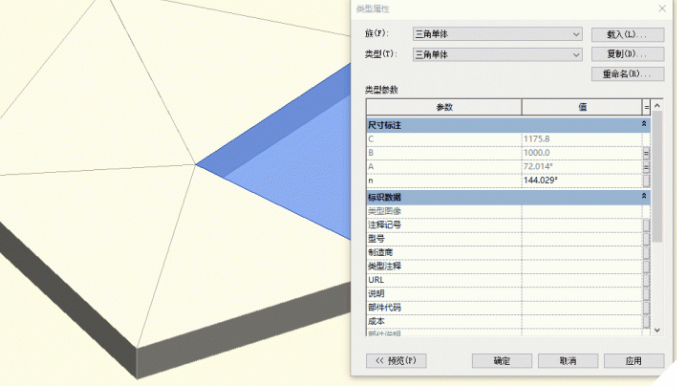
Task: Click the 取消 cancel button
Action: pos(568,361)
